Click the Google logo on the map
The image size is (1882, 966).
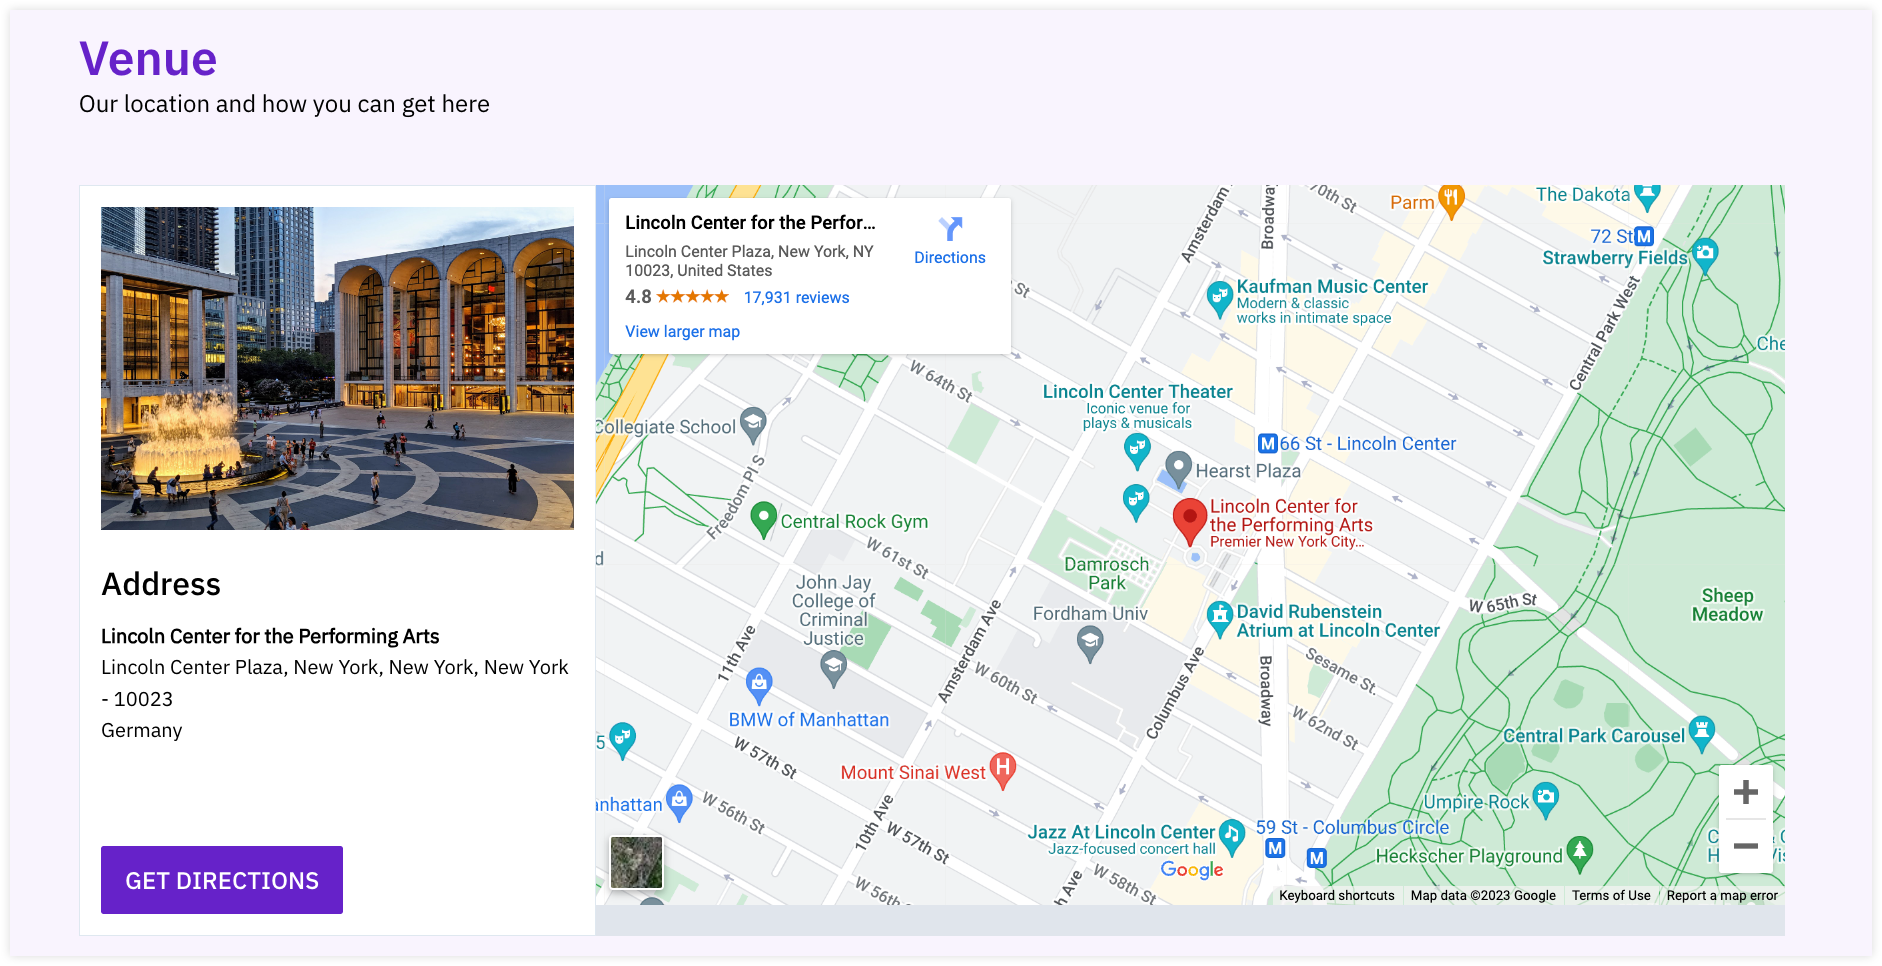point(1192,870)
